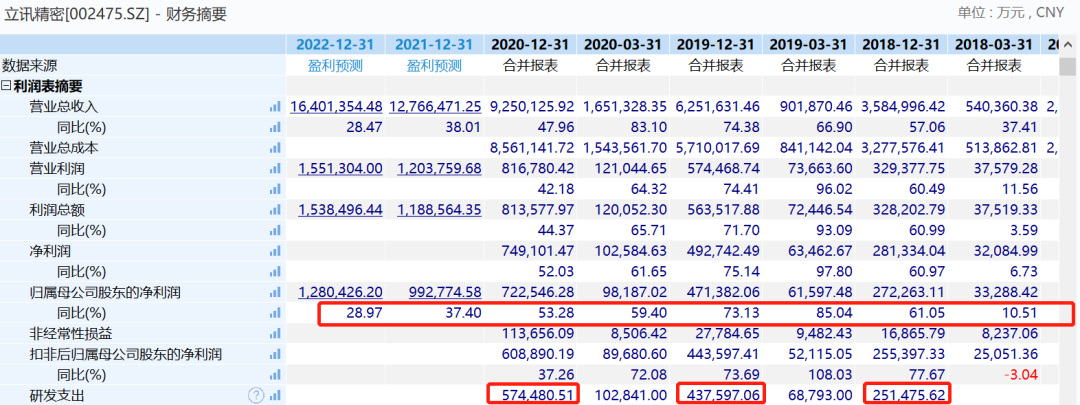Click the 营业总成本 row label

point(63,148)
